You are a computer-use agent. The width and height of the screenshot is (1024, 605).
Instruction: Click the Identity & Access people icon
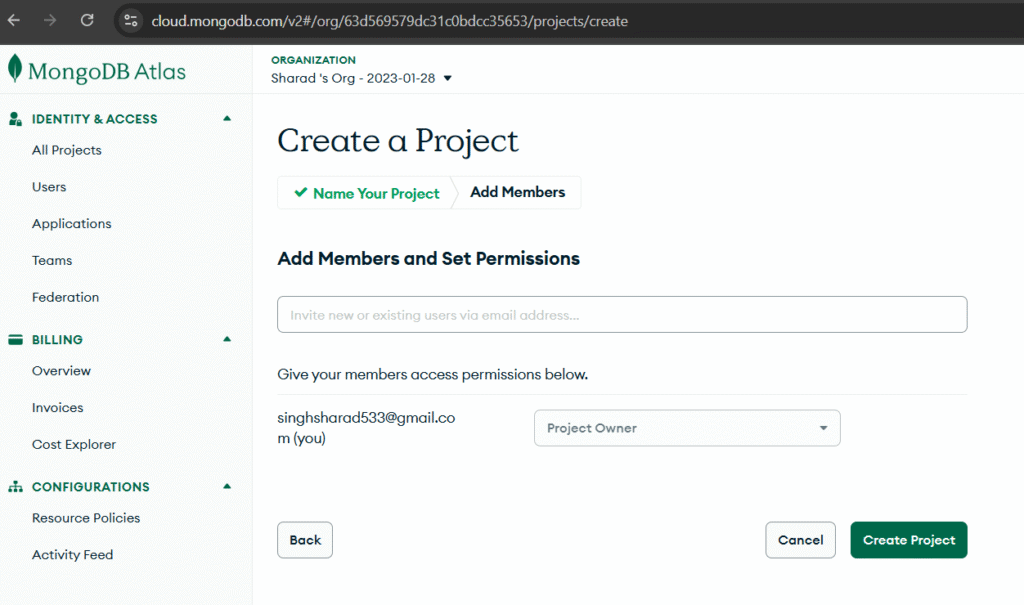[14, 118]
